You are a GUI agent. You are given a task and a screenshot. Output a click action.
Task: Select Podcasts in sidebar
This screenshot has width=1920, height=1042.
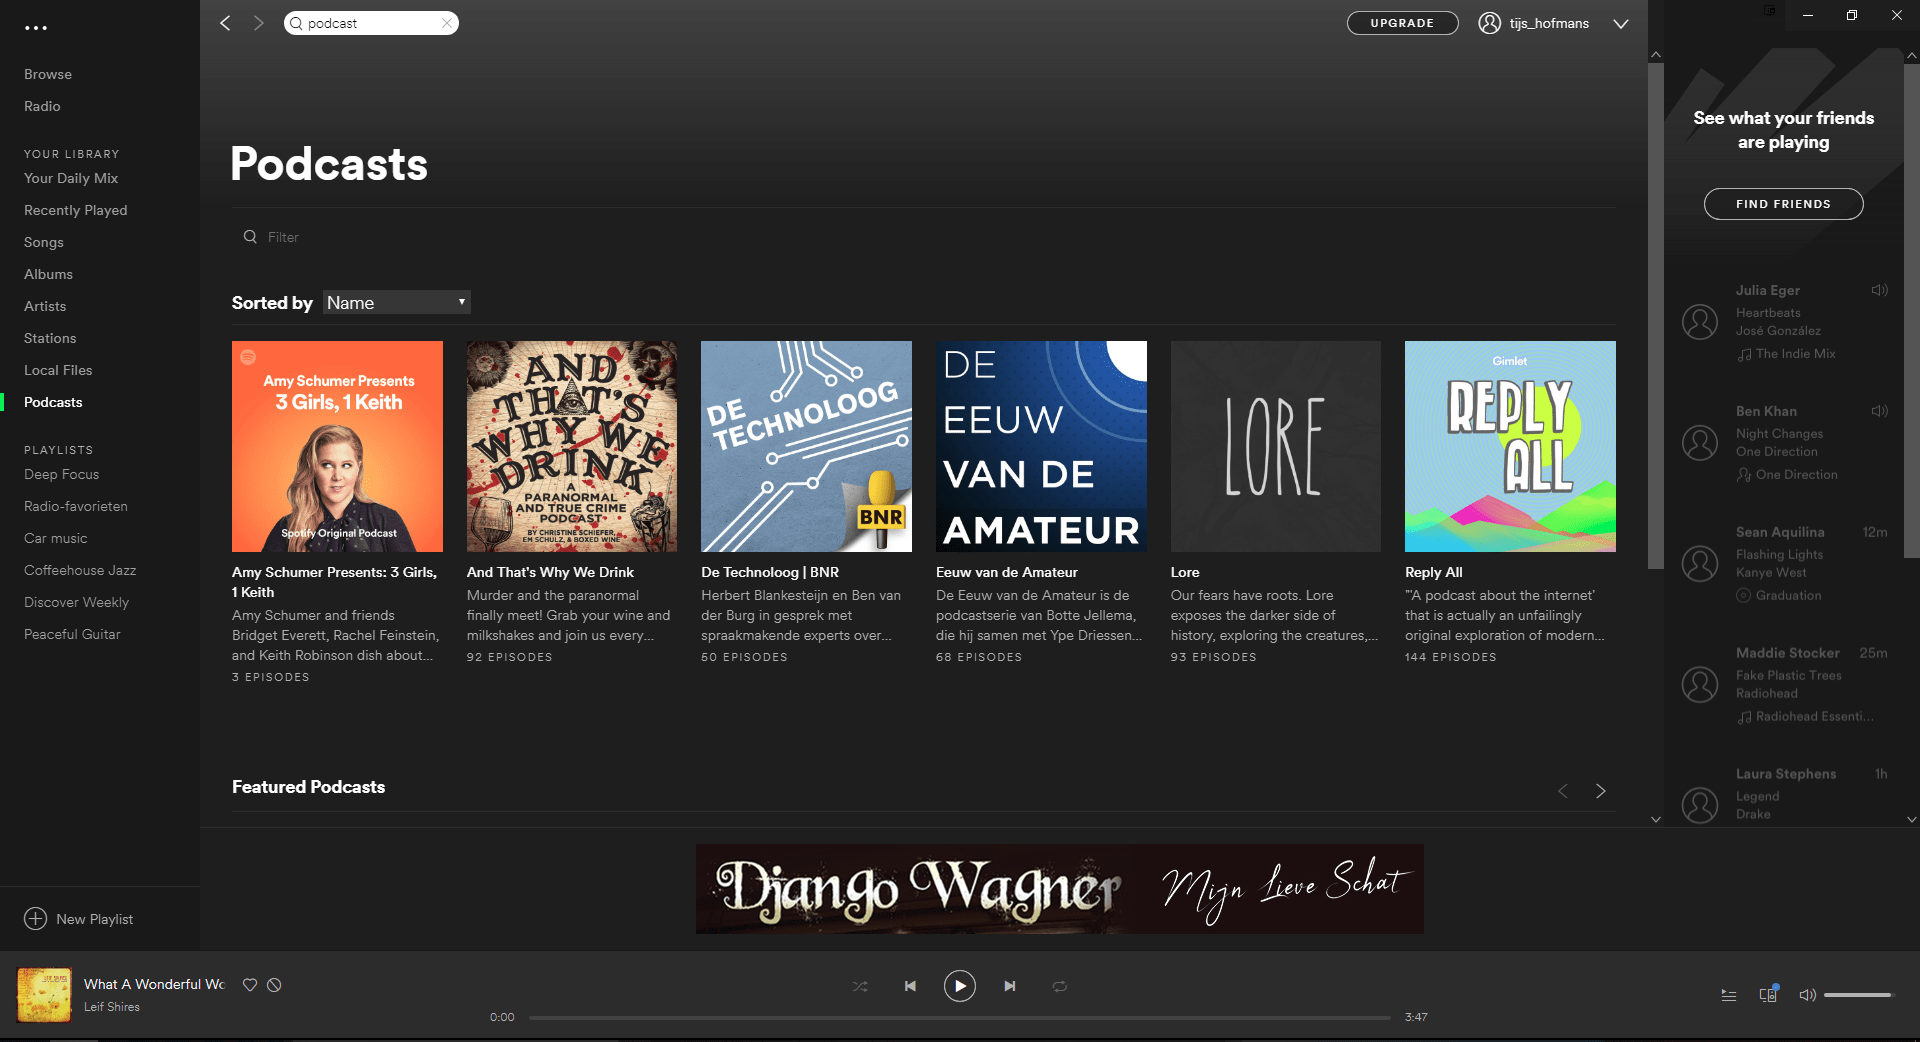click(53, 402)
